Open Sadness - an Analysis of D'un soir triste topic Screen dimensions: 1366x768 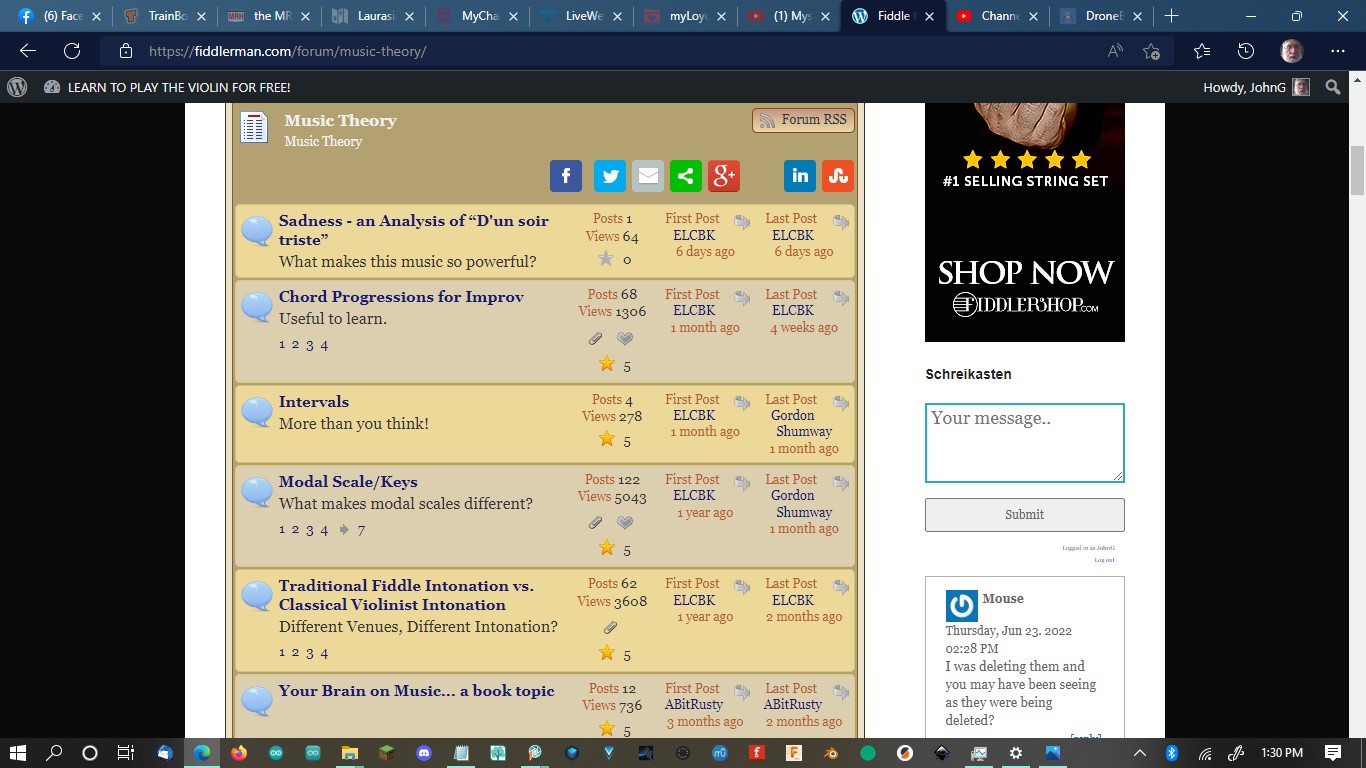click(x=413, y=230)
